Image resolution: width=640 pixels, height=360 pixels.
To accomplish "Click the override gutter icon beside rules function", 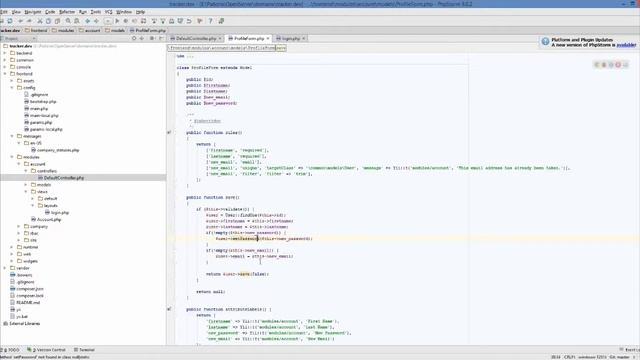I will tap(169, 132).
